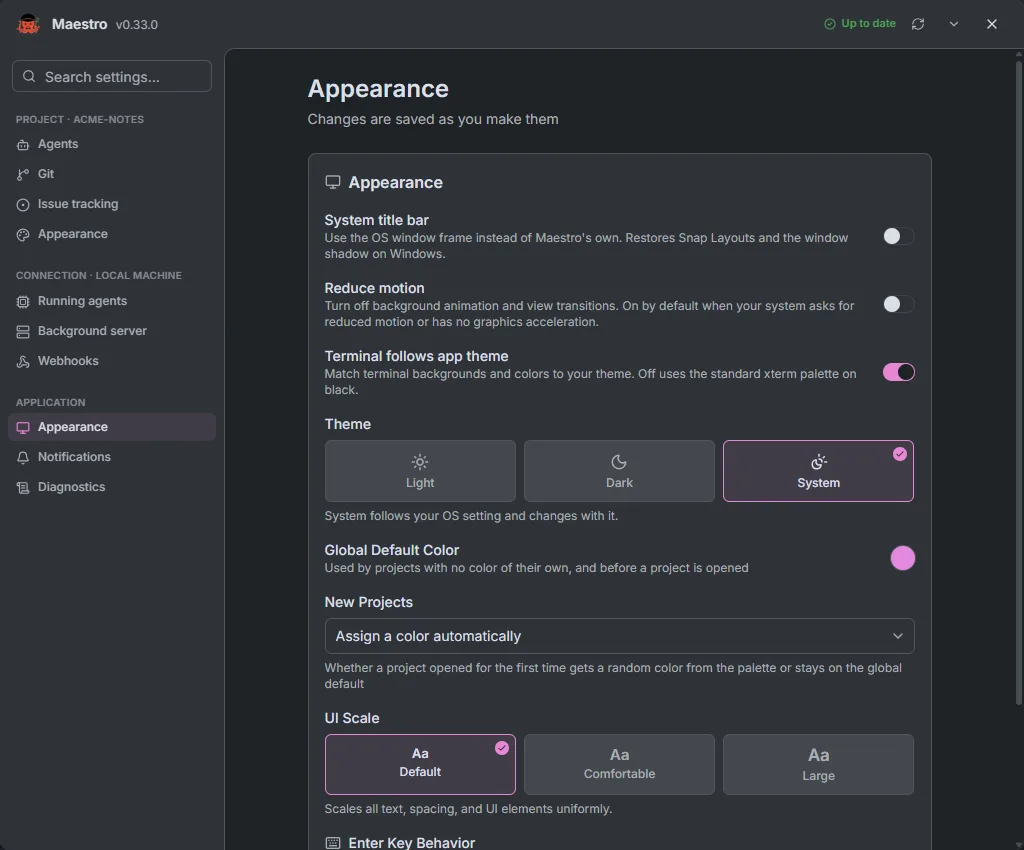Click the palette icon for project Appearance

pyautogui.click(x=23, y=234)
